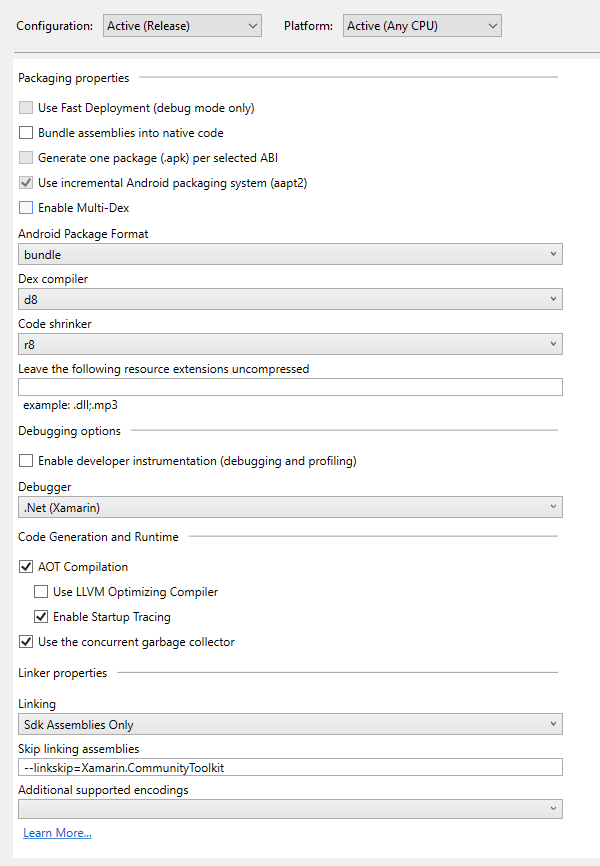Check Bundle assemblies into native code
This screenshot has width=600, height=866.
pos(26,133)
